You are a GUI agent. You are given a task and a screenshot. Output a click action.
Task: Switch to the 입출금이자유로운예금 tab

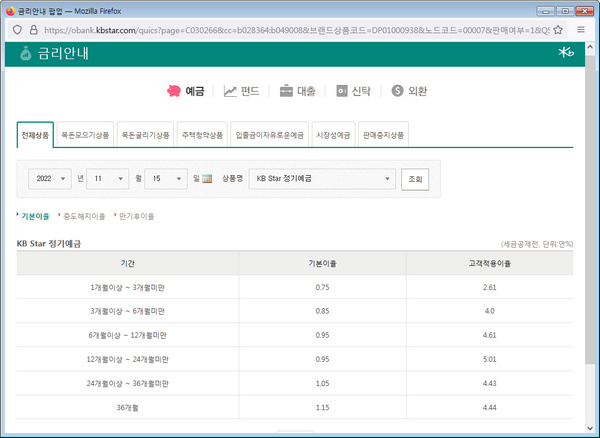click(270, 135)
